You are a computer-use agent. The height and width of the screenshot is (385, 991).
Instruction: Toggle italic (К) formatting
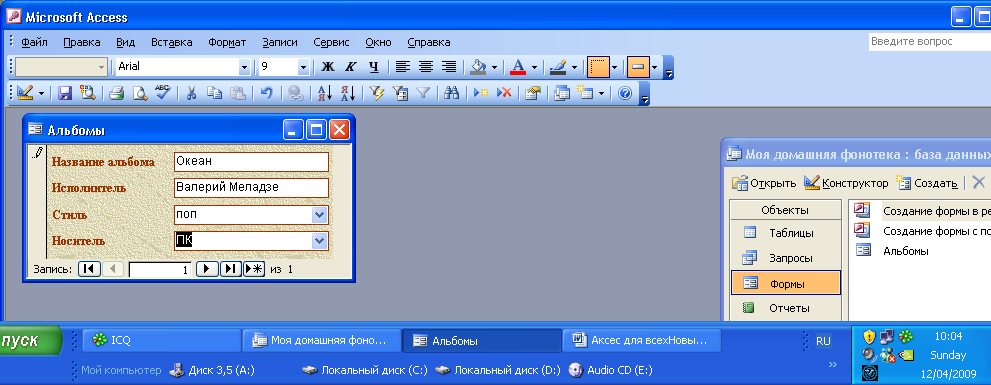pyautogui.click(x=351, y=66)
